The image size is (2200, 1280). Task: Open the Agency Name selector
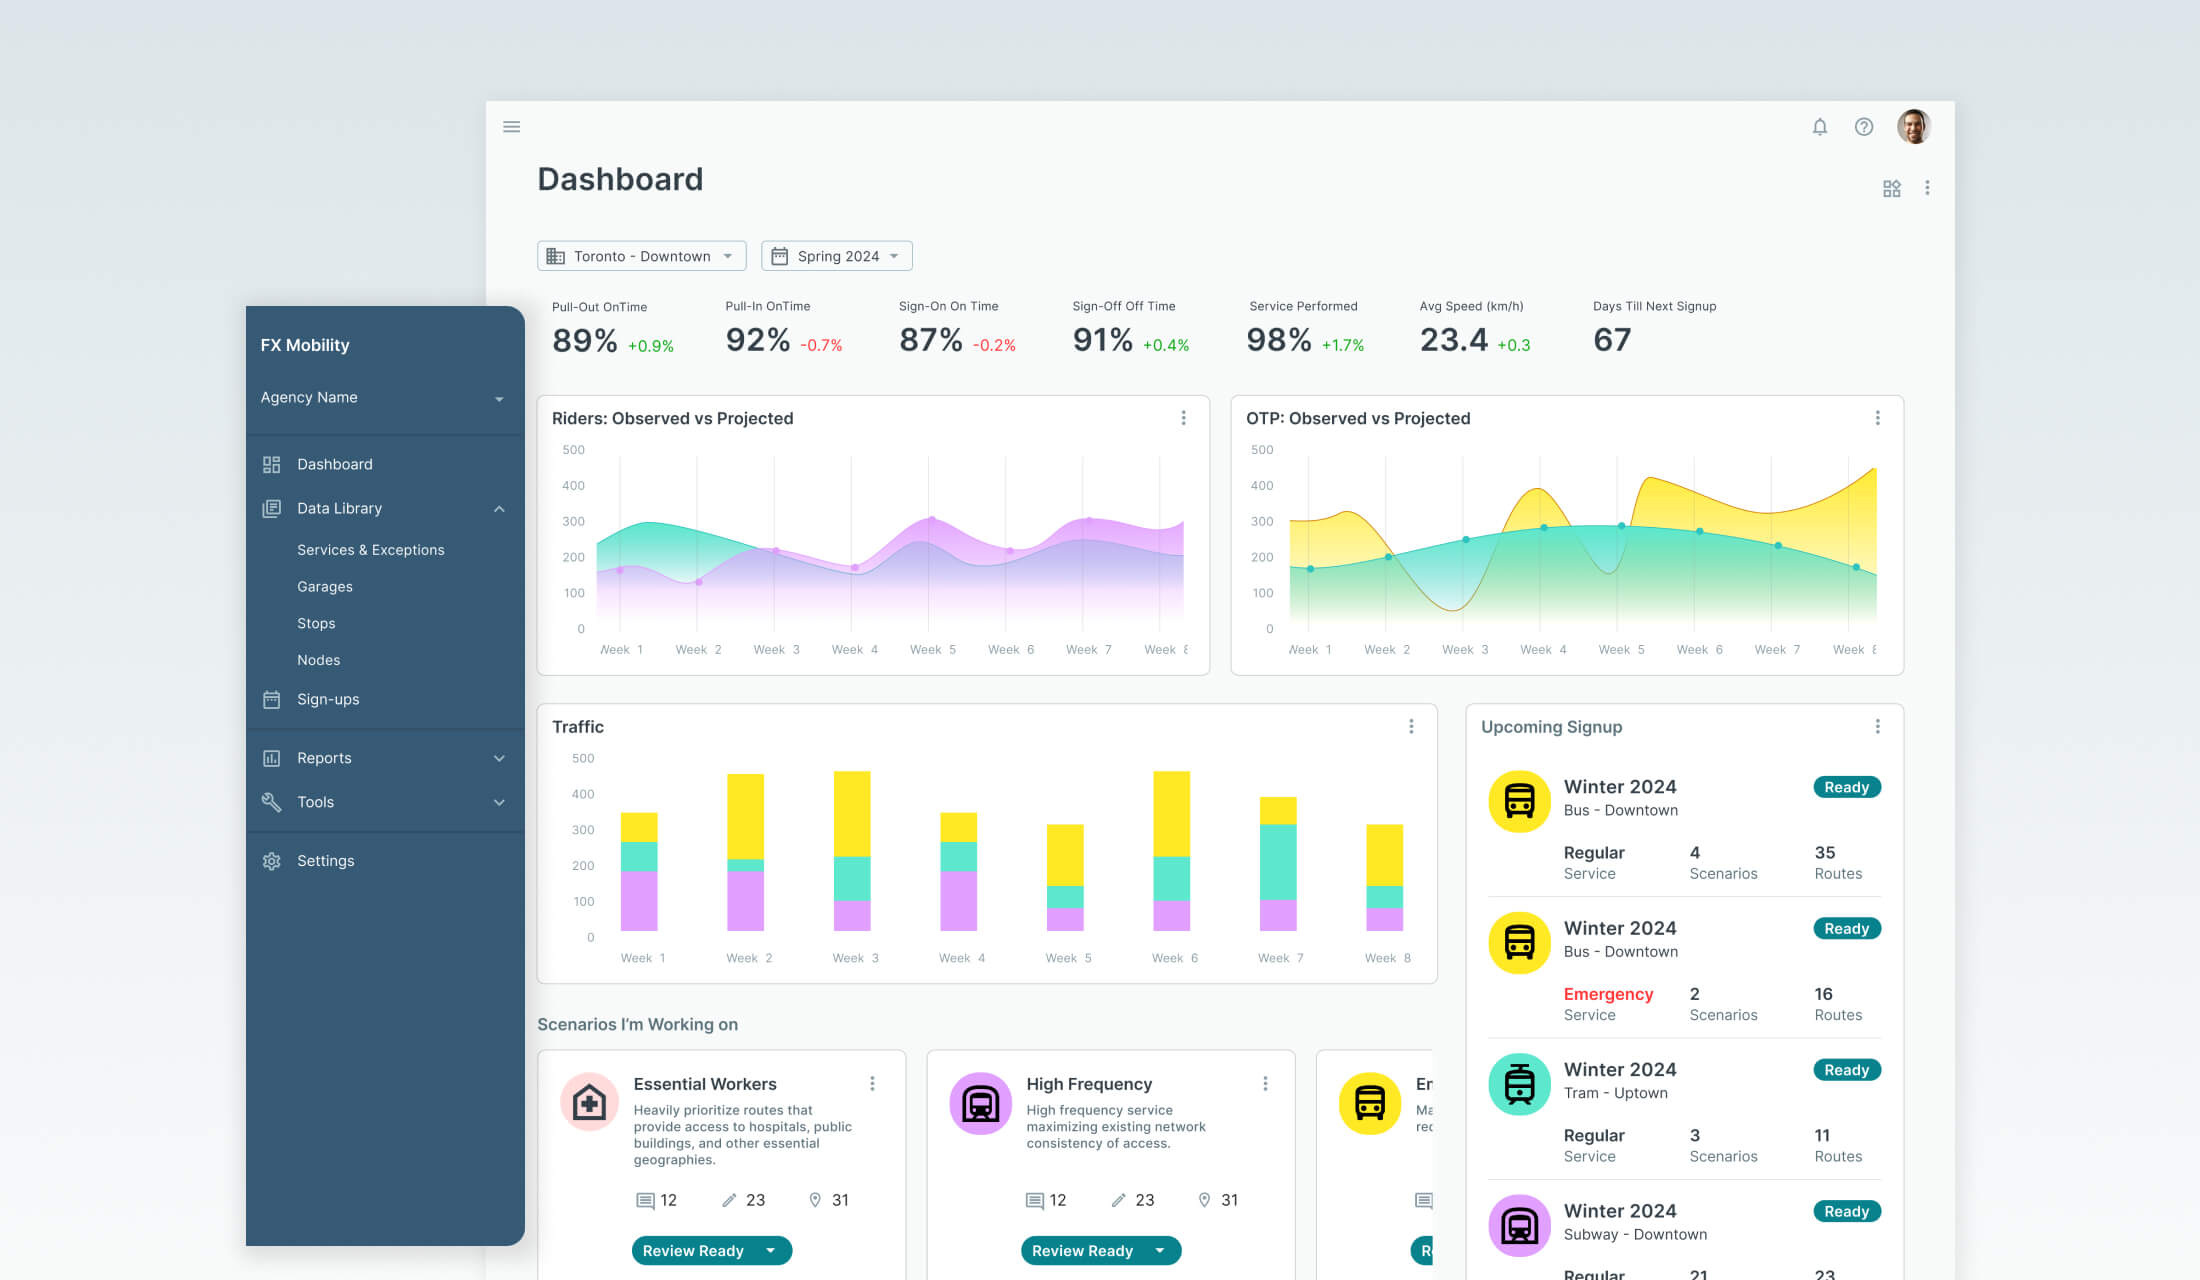click(383, 397)
